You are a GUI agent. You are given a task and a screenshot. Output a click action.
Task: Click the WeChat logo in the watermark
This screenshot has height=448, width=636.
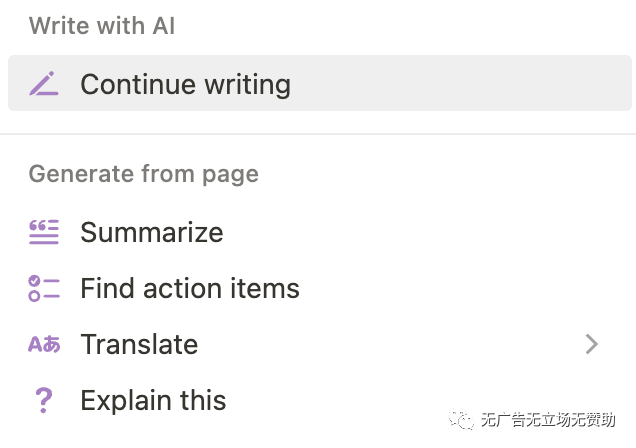461,420
